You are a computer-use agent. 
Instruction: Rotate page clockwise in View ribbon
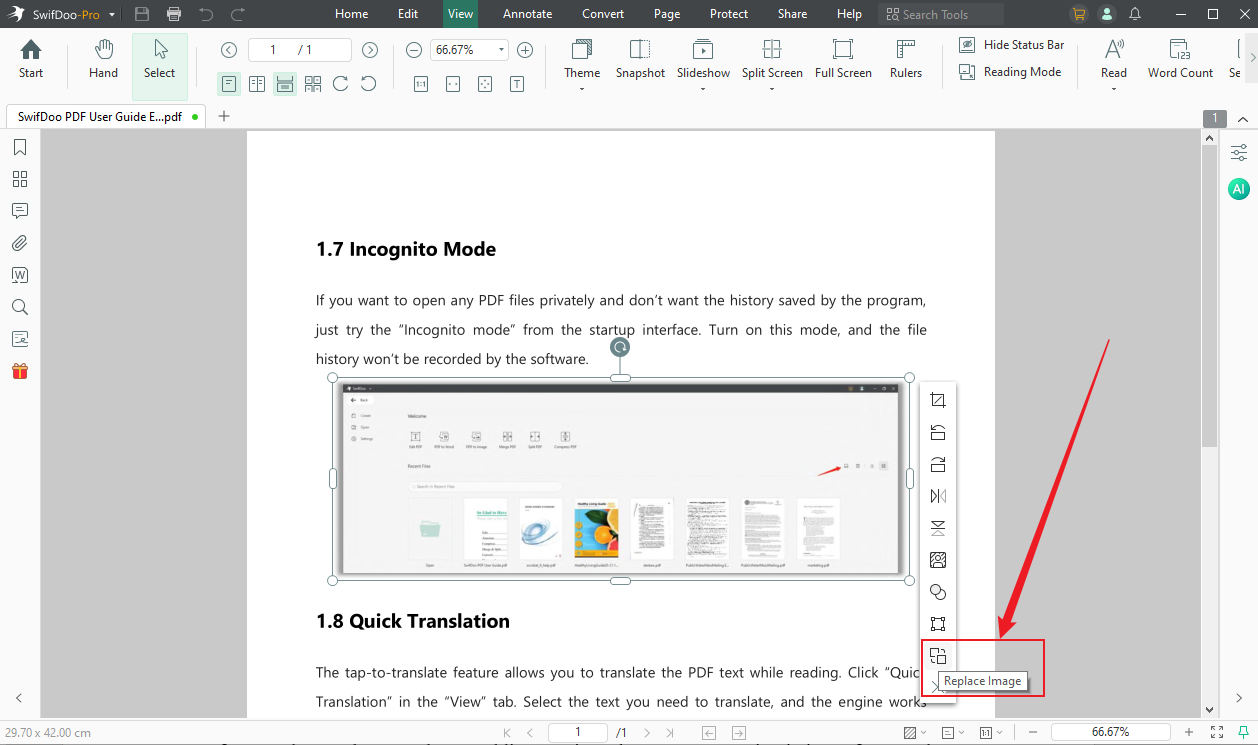click(341, 84)
